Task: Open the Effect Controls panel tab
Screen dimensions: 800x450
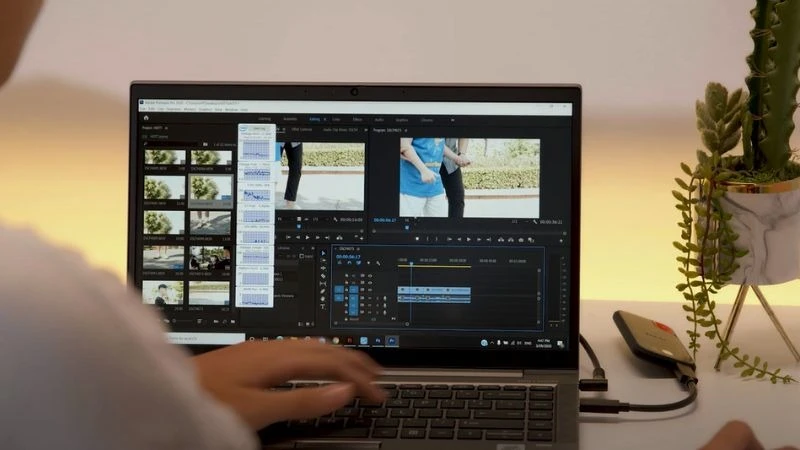Action: [x=302, y=130]
